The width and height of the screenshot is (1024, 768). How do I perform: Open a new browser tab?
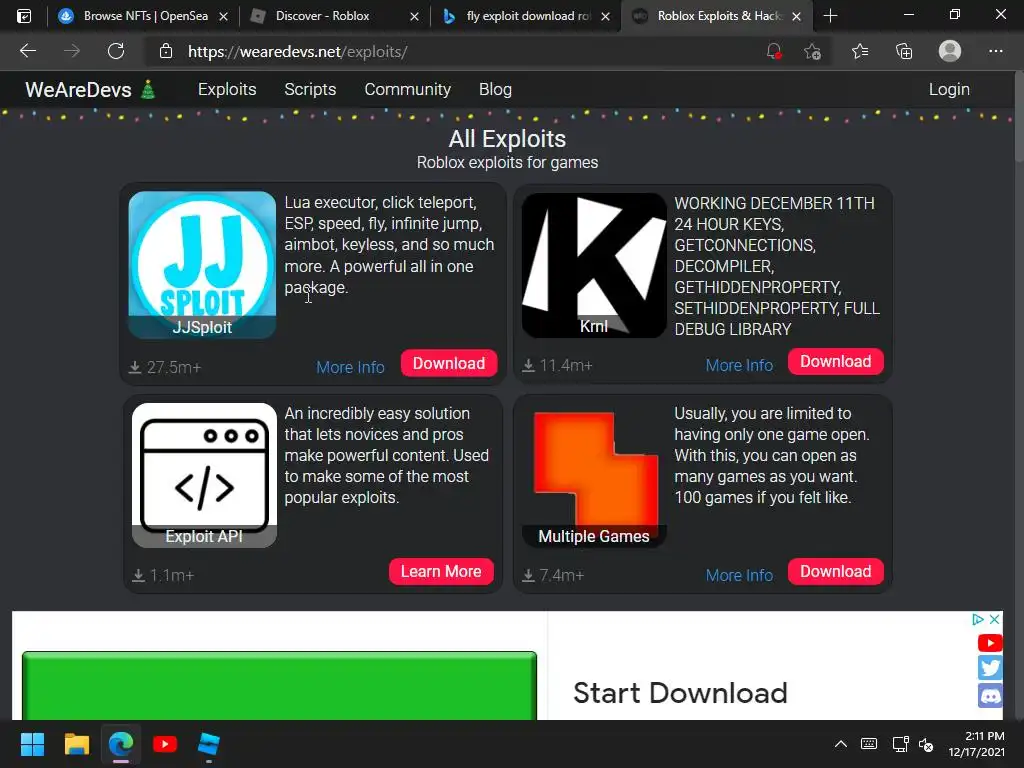[x=830, y=16]
